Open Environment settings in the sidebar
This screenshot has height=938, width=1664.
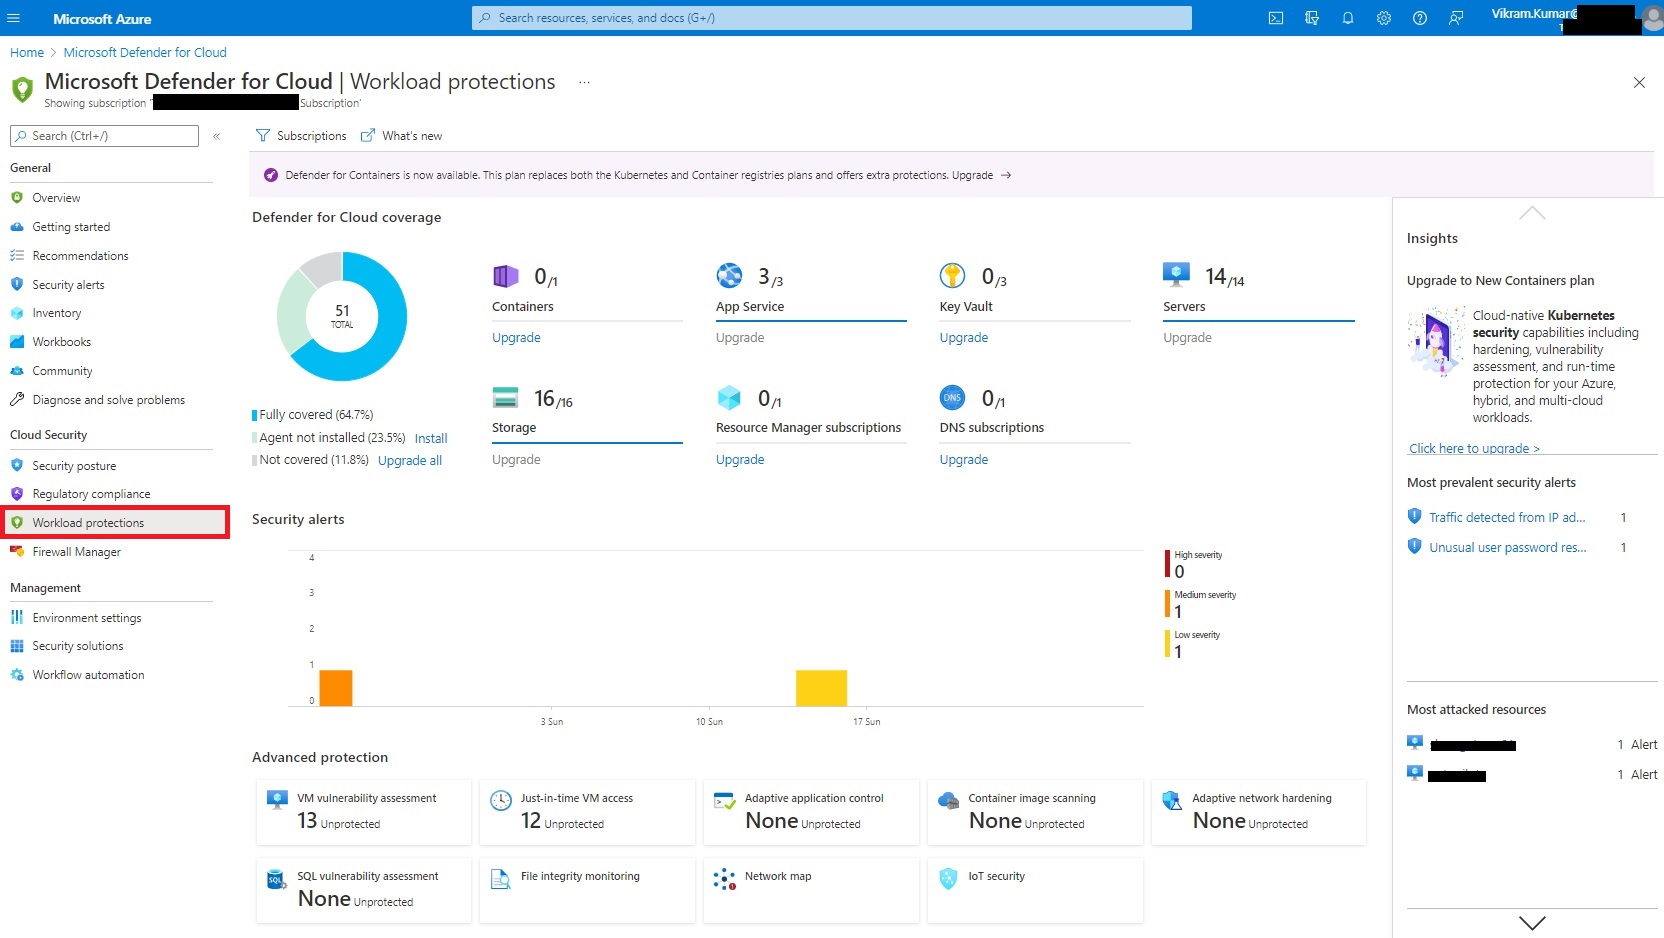pyautogui.click(x=87, y=618)
